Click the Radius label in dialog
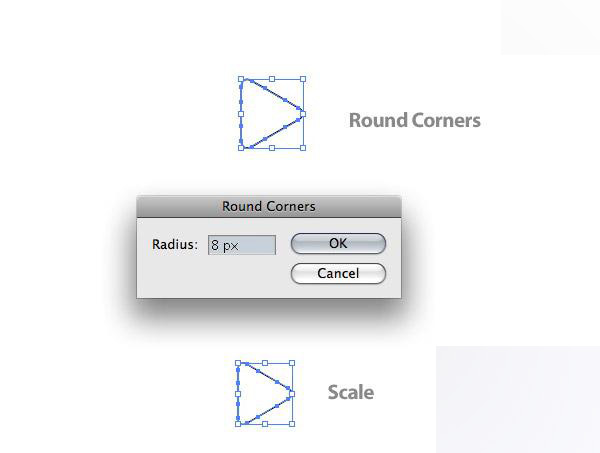 pos(175,245)
